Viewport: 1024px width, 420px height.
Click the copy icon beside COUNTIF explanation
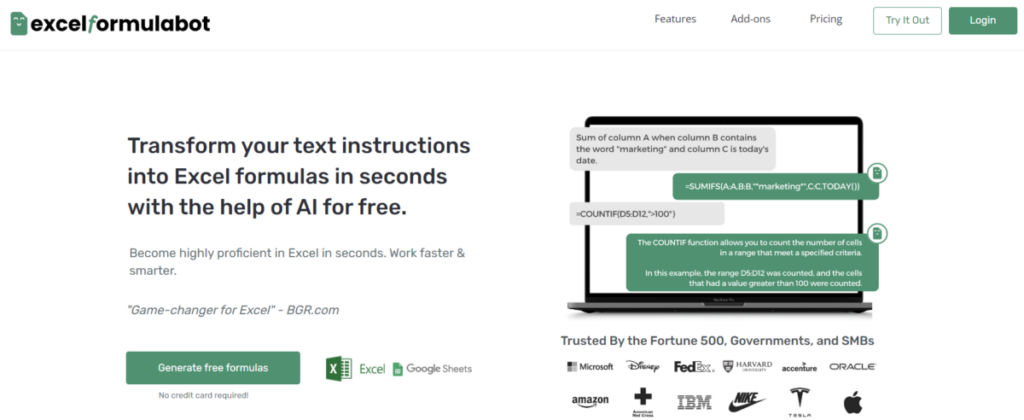coord(878,233)
